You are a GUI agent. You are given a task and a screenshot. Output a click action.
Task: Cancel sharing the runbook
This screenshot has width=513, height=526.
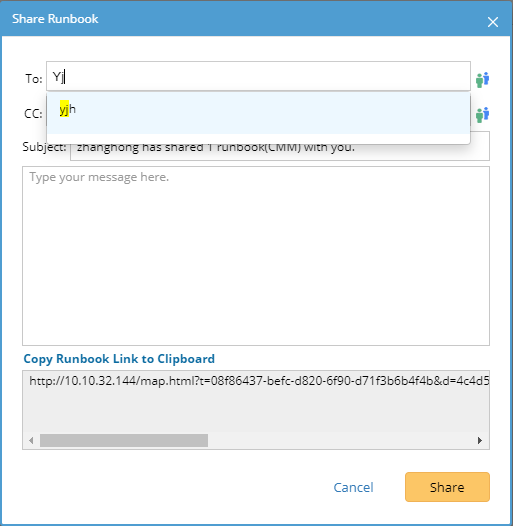click(353, 487)
